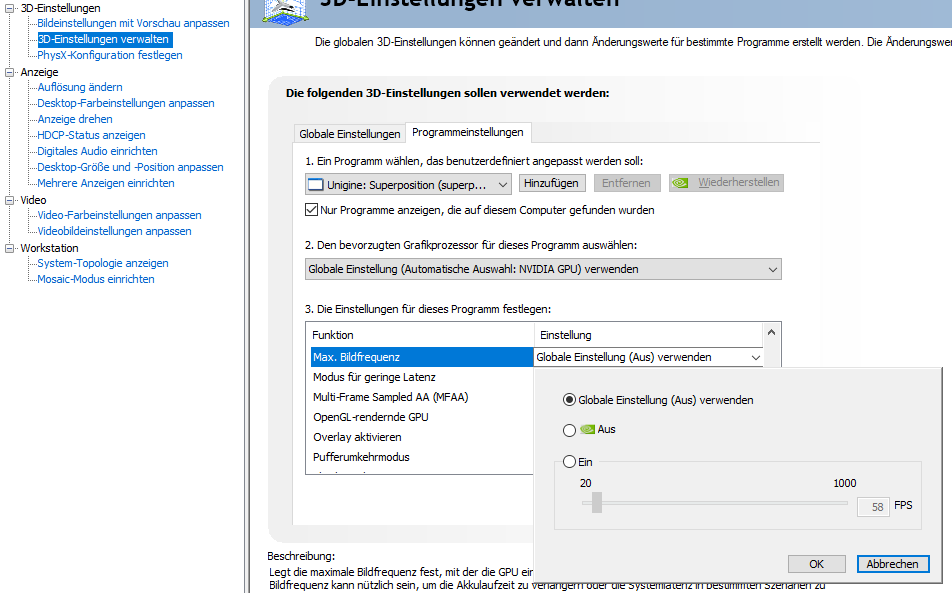Open Mosaic-Modus einrichten
This screenshot has width=952, height=593.
tap(95, 279)
